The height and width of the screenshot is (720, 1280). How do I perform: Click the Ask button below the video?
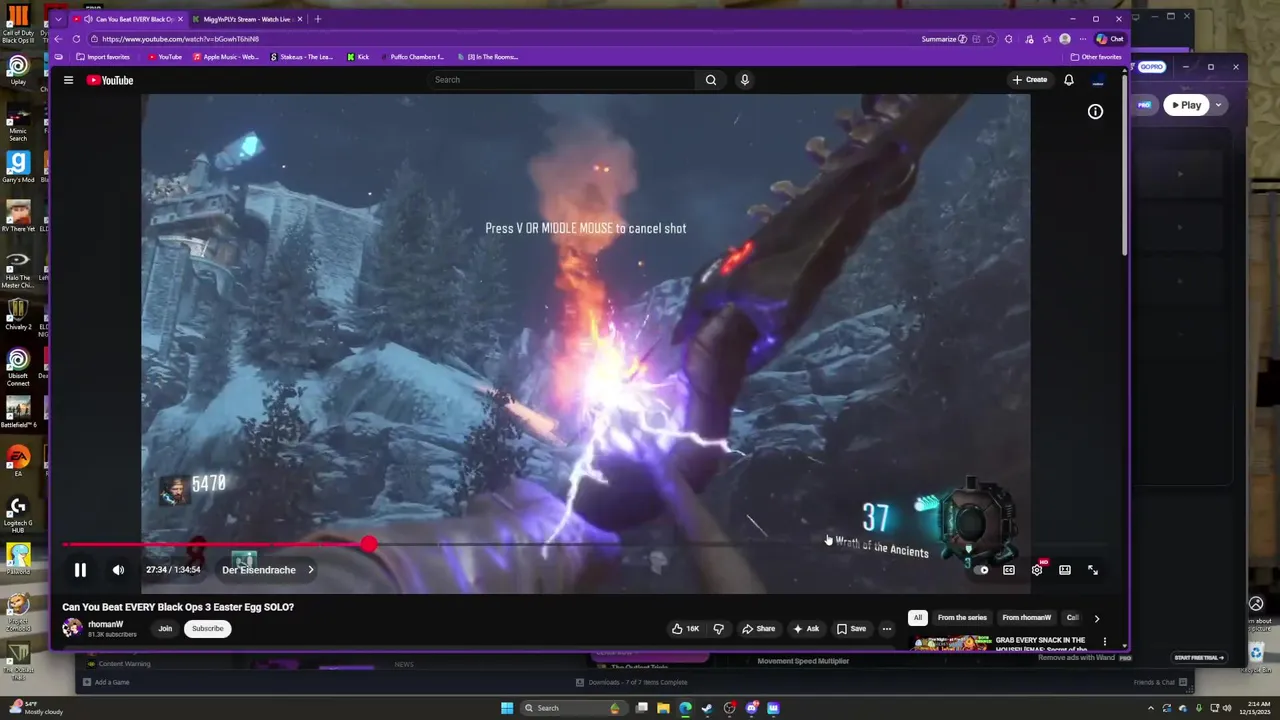(806, 629)
